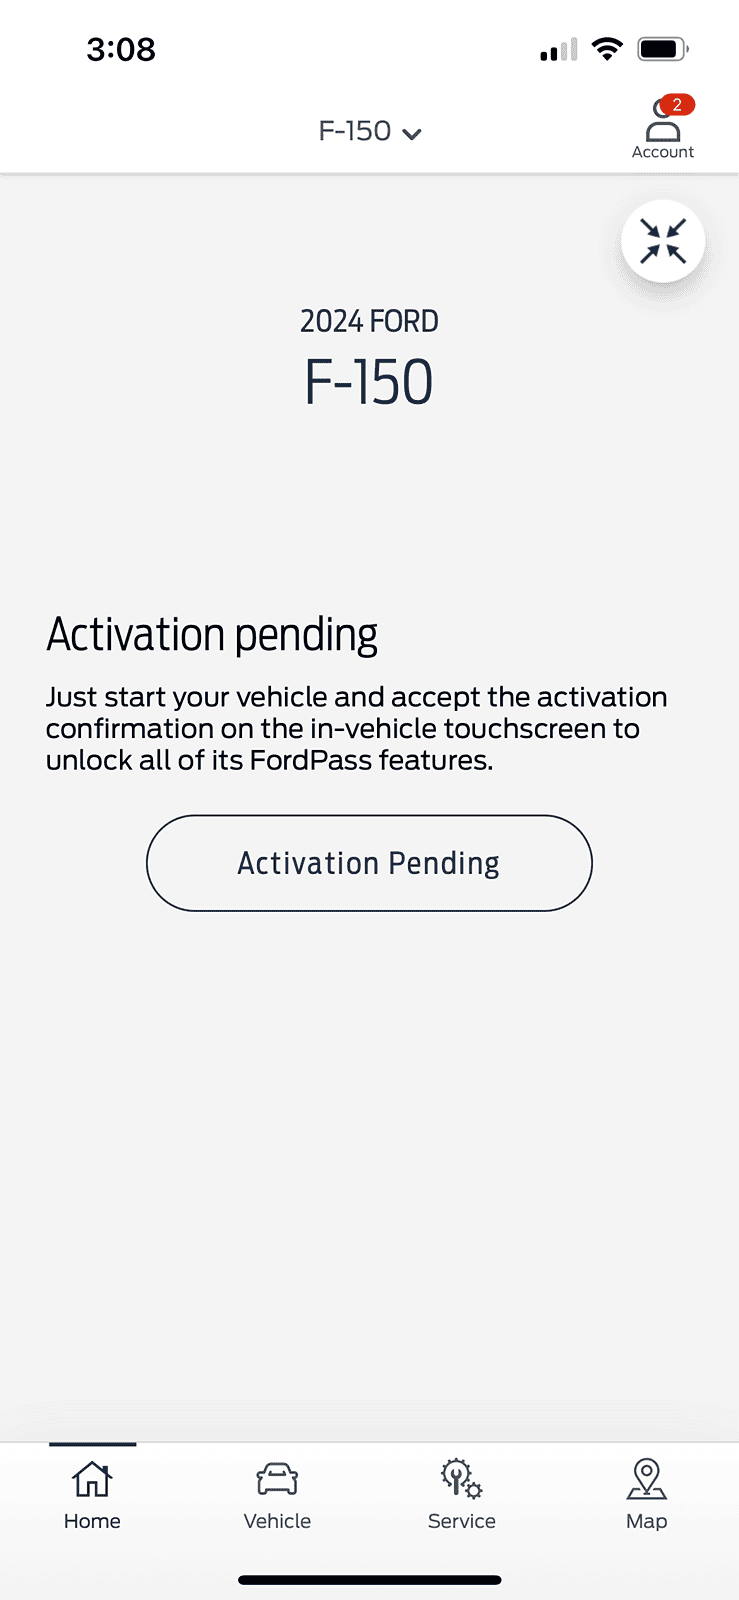Tap the 3:08 clock in status bar

pos(121,49)
